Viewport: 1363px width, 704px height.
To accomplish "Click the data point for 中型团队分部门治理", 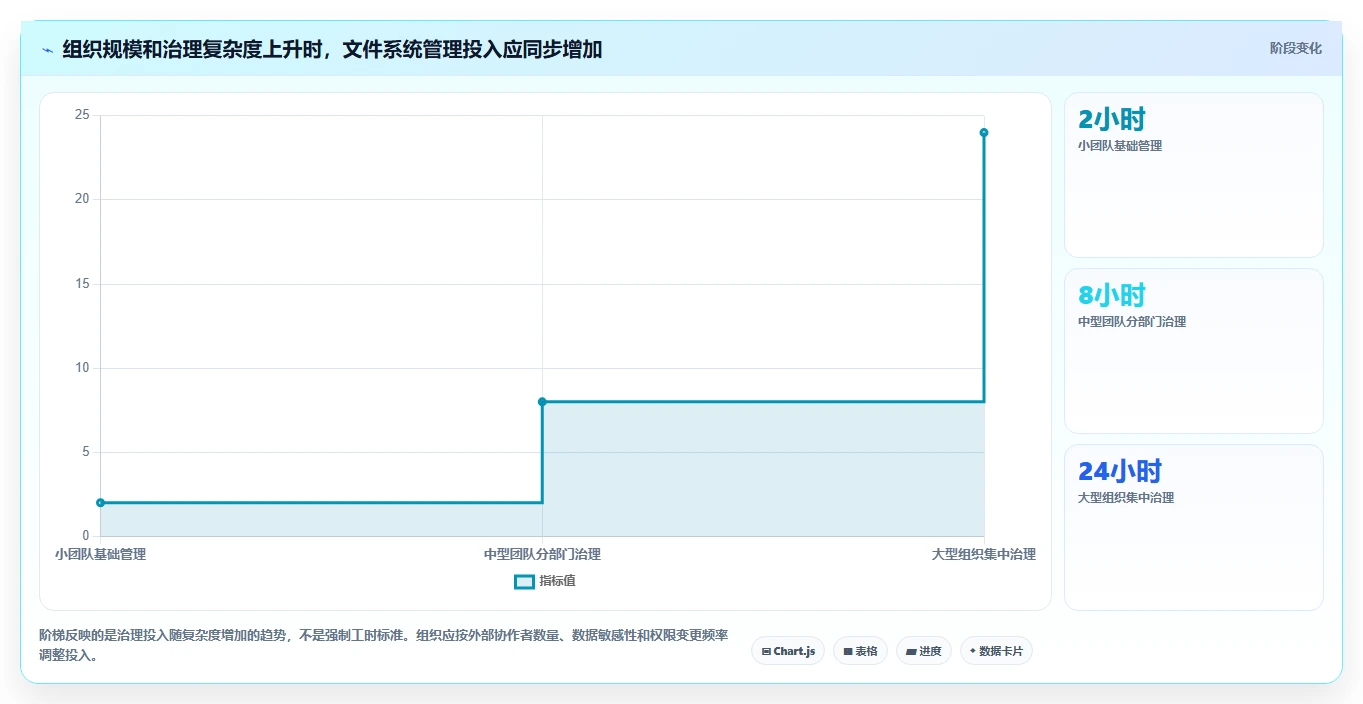I will pos(542,401).
